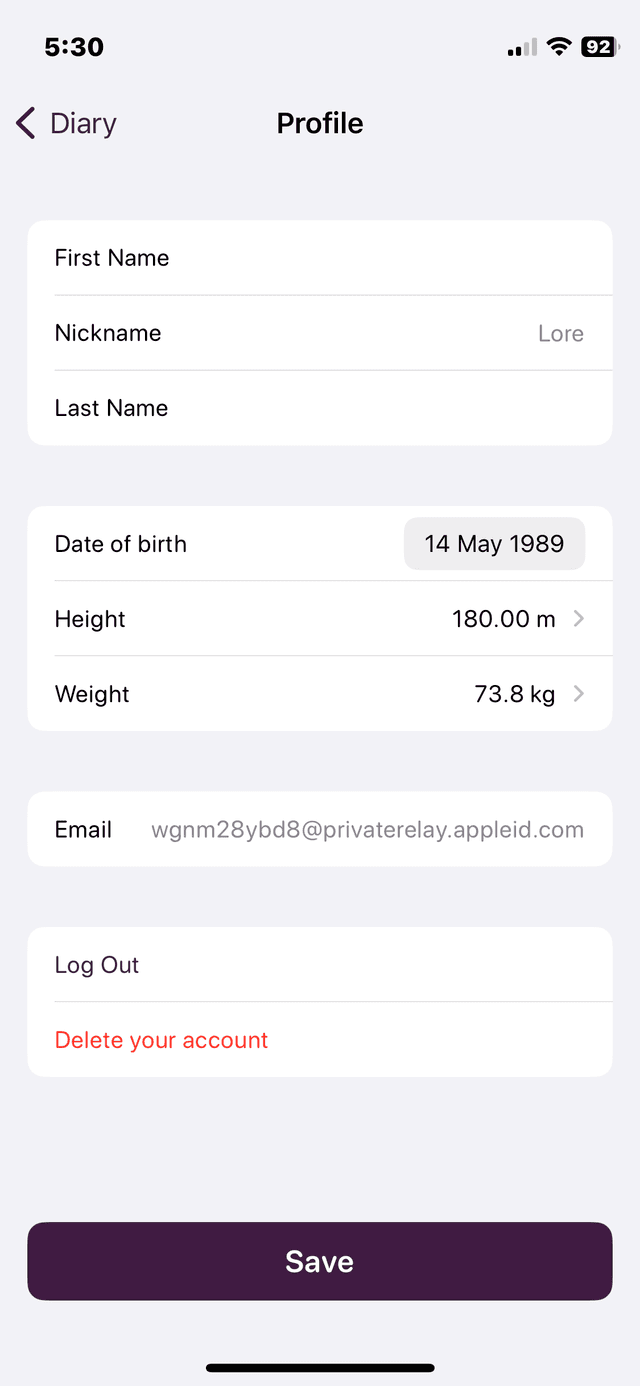Tap the Email address field
Image resolution: width=640 pixels, height=1386 pixels.
367,830
